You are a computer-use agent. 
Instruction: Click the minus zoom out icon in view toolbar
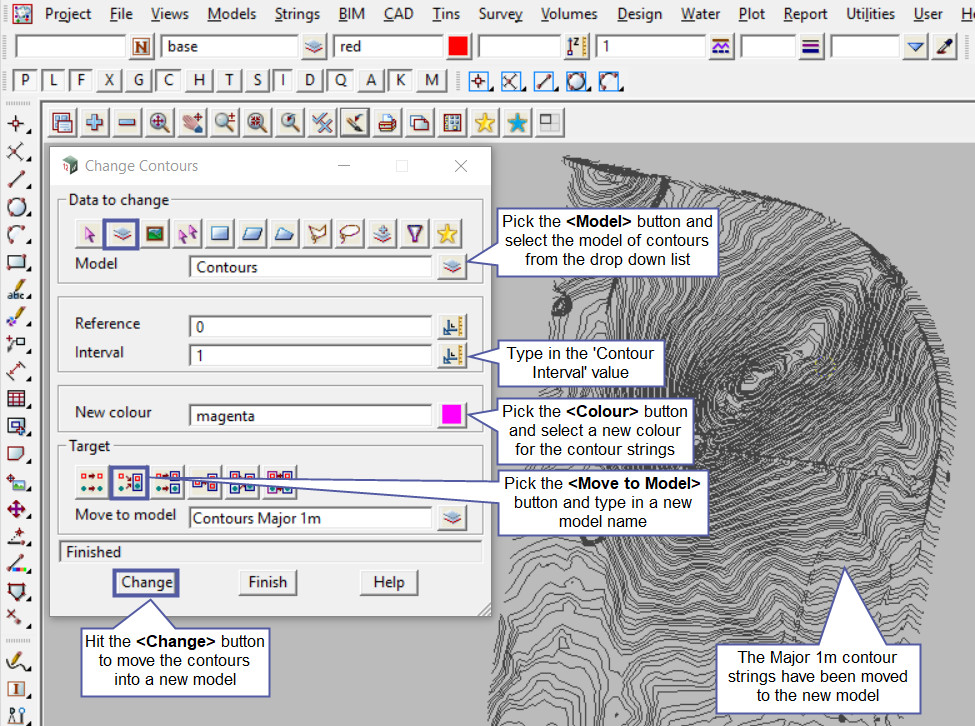[x=127, y=122]
